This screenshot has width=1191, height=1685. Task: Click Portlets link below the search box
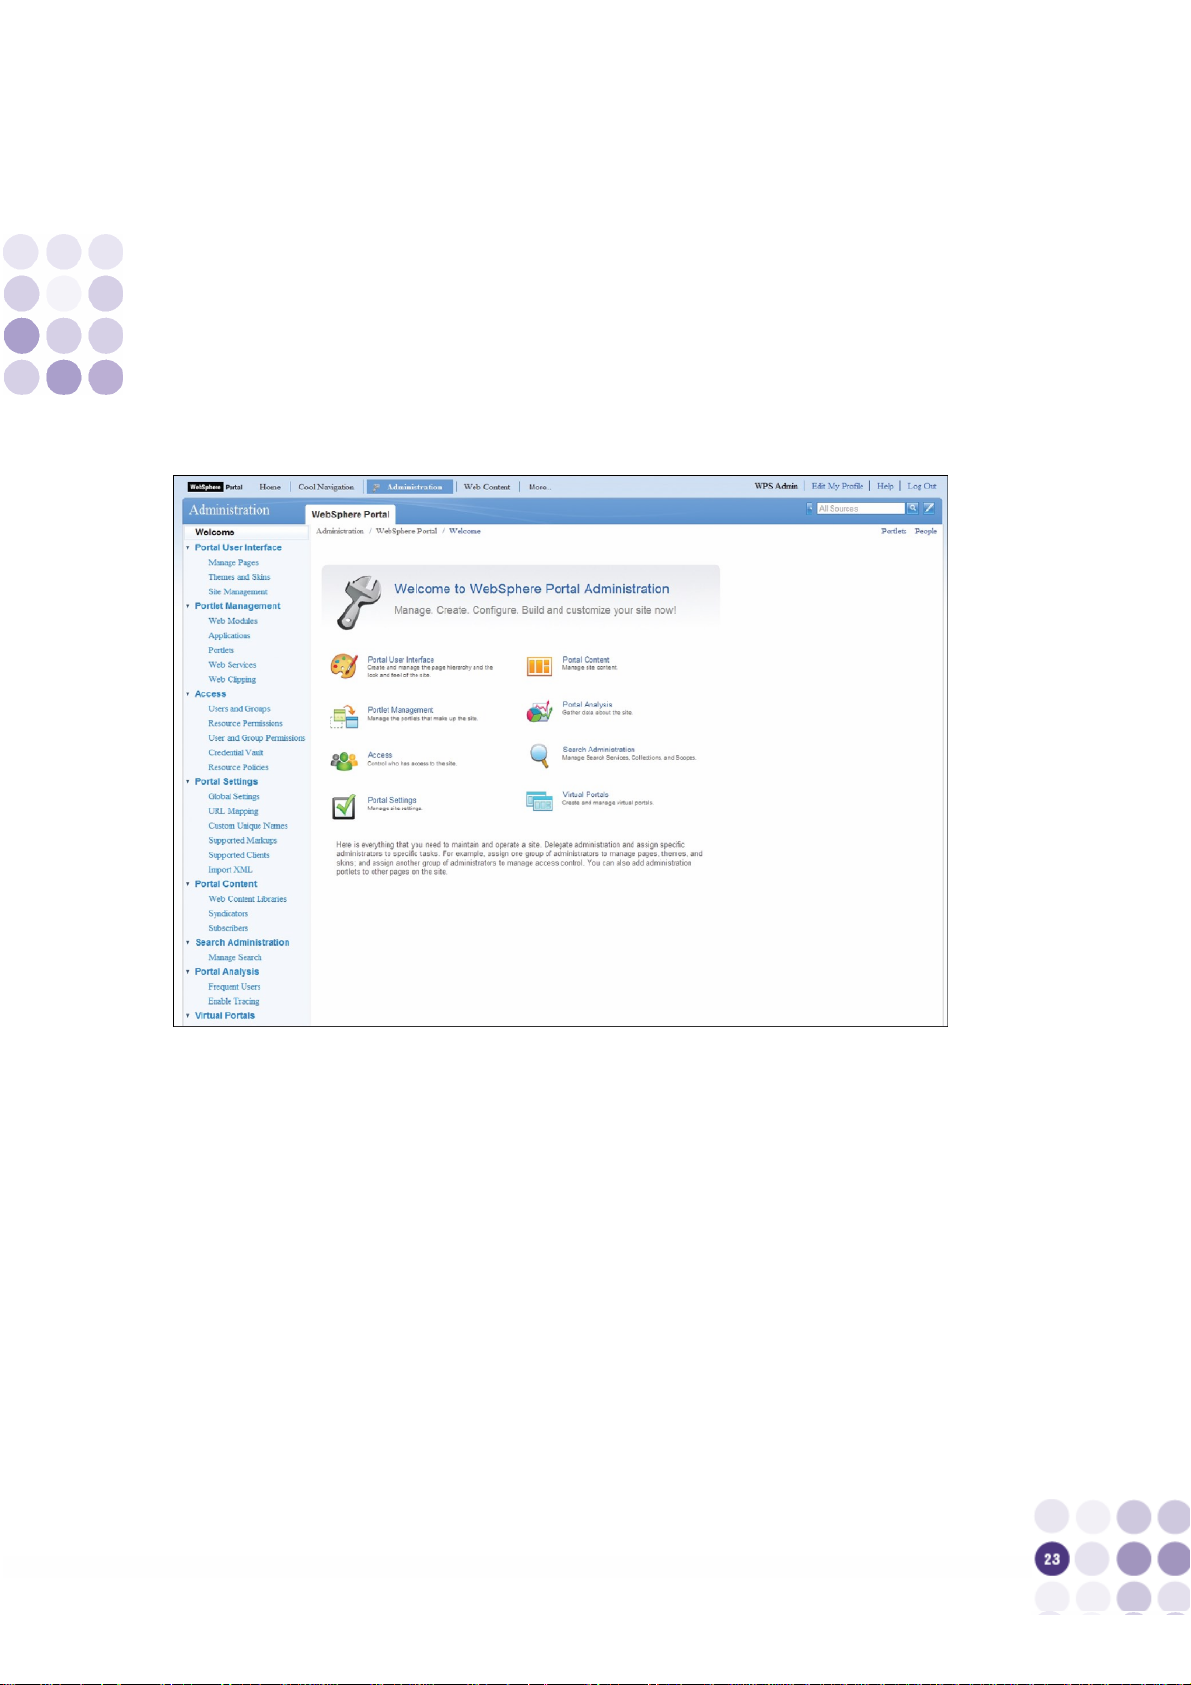click(x=893, y=531)
